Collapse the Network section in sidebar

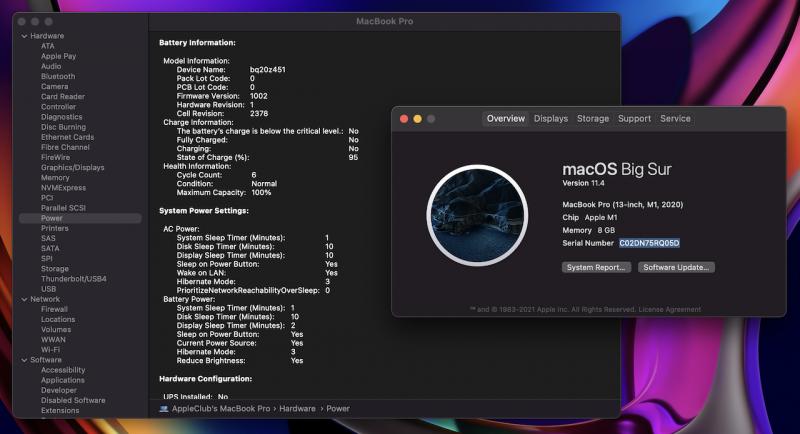[24, 299]
